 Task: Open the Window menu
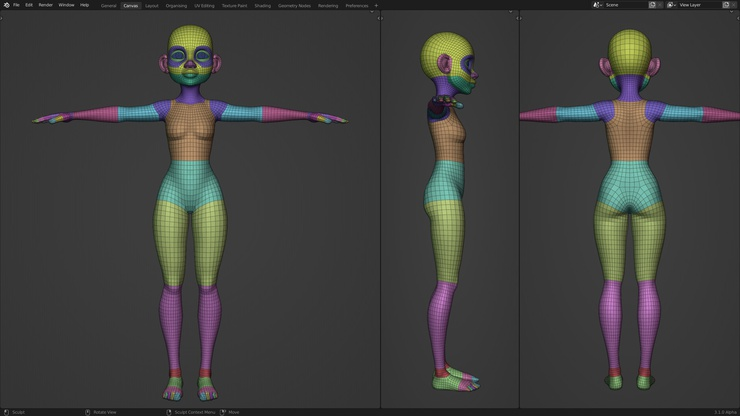[66, 5]
